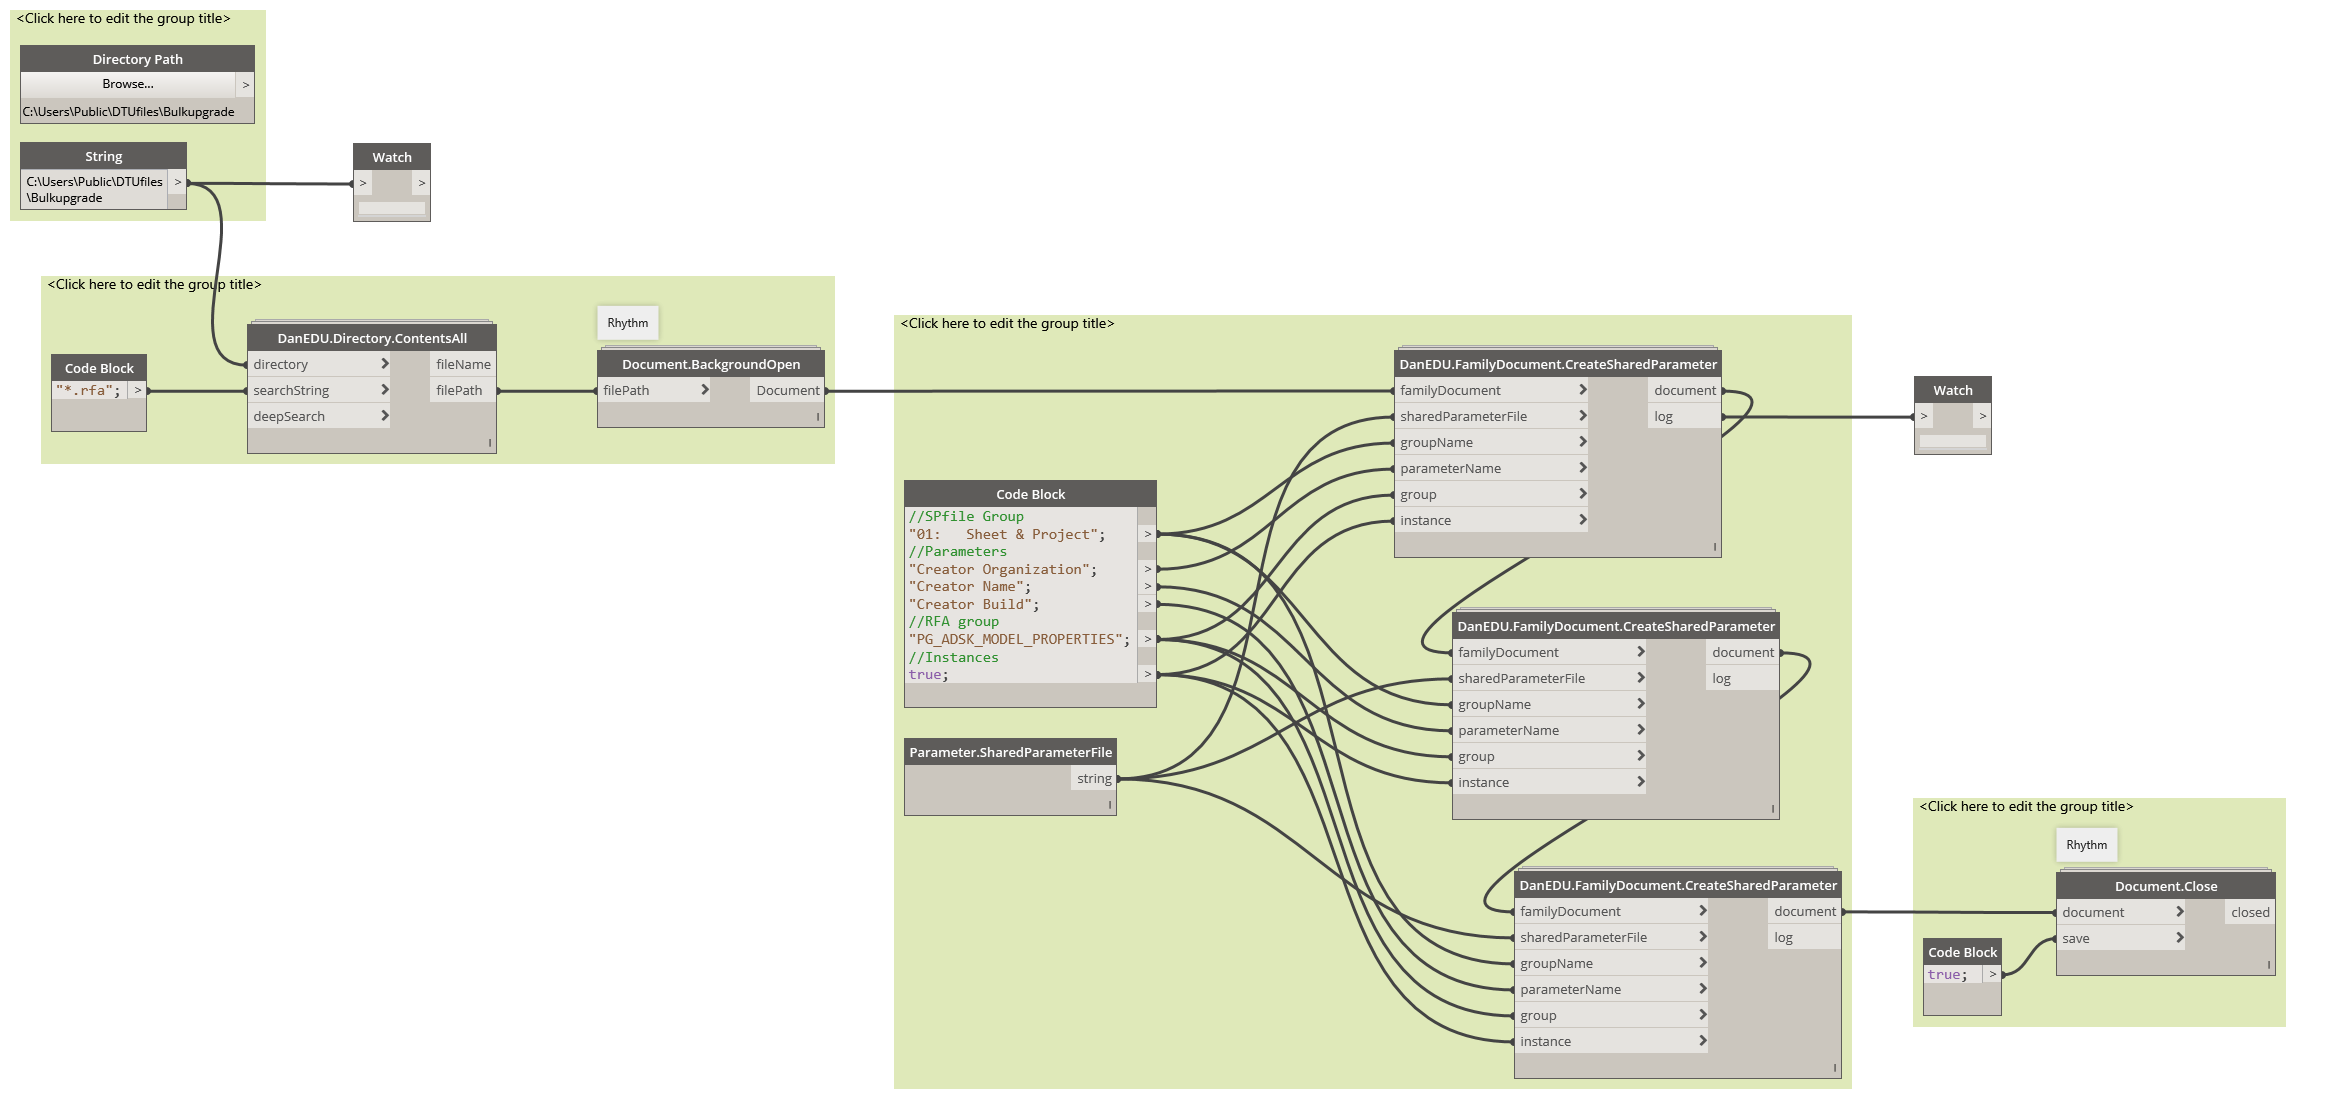
Task: Click the input port of the top-left Watch node
Action: pyautogui.click(x=363, y=183)
